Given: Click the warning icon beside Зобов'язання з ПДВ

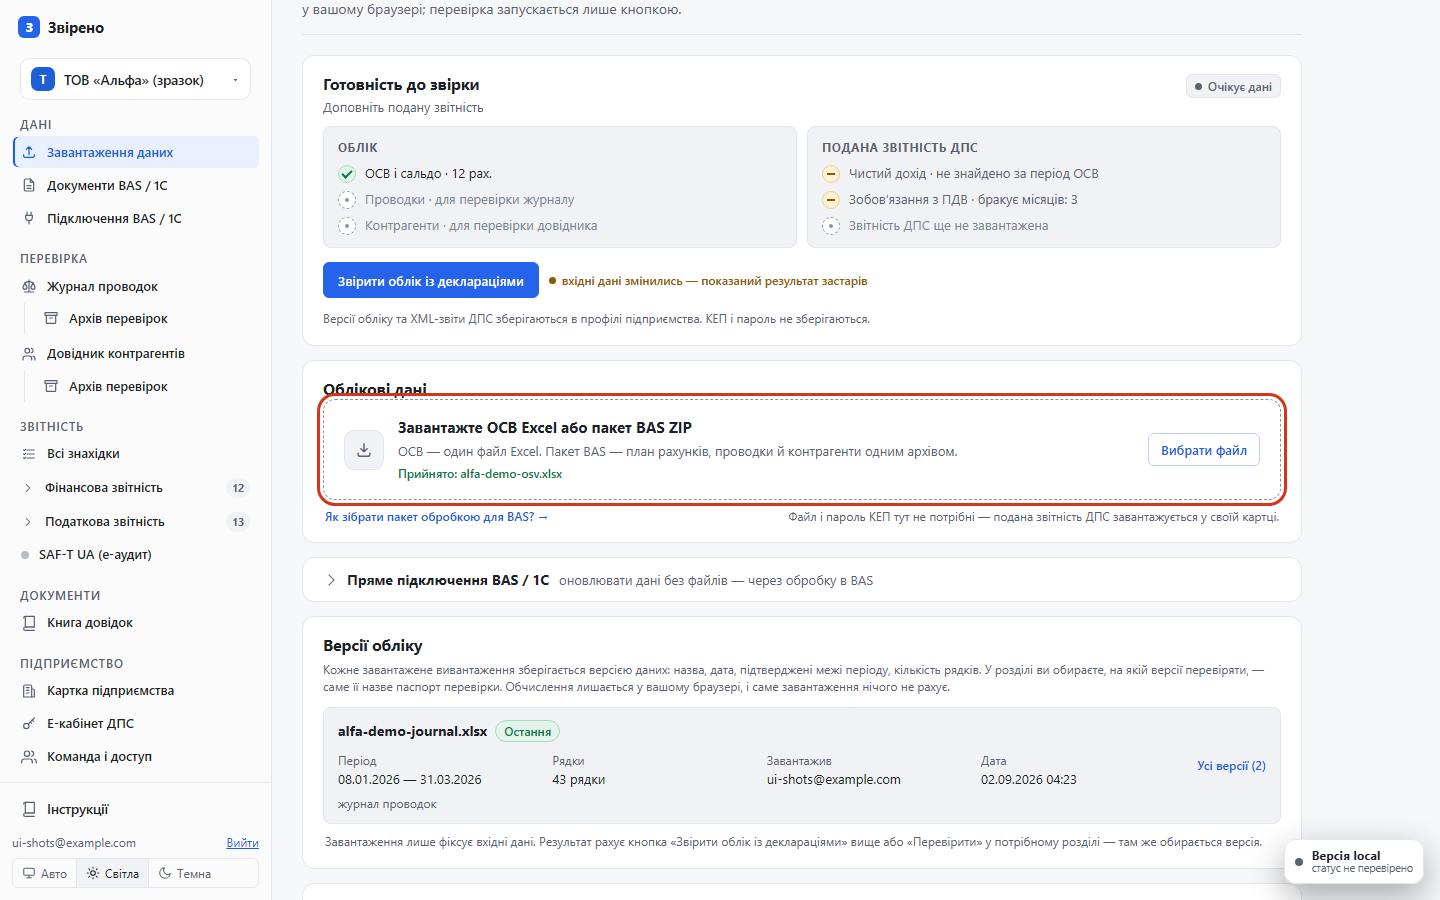Looking at the screenshot, I should click(831, 200).
